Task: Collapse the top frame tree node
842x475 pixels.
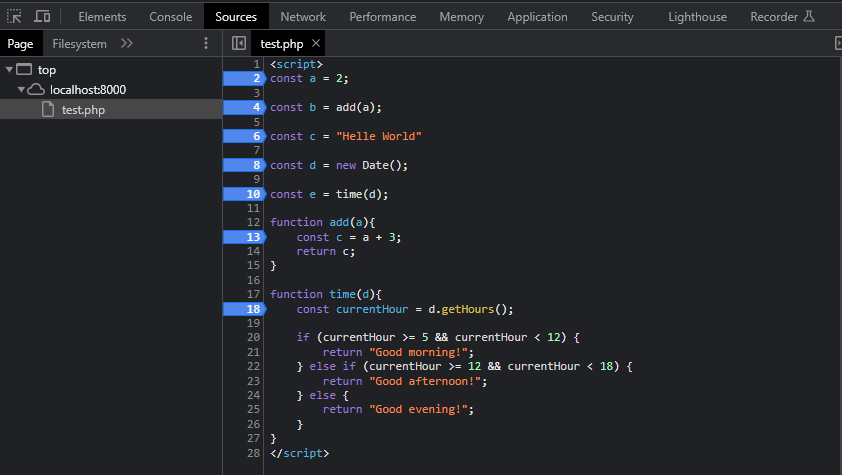Action: pos(9,70)
